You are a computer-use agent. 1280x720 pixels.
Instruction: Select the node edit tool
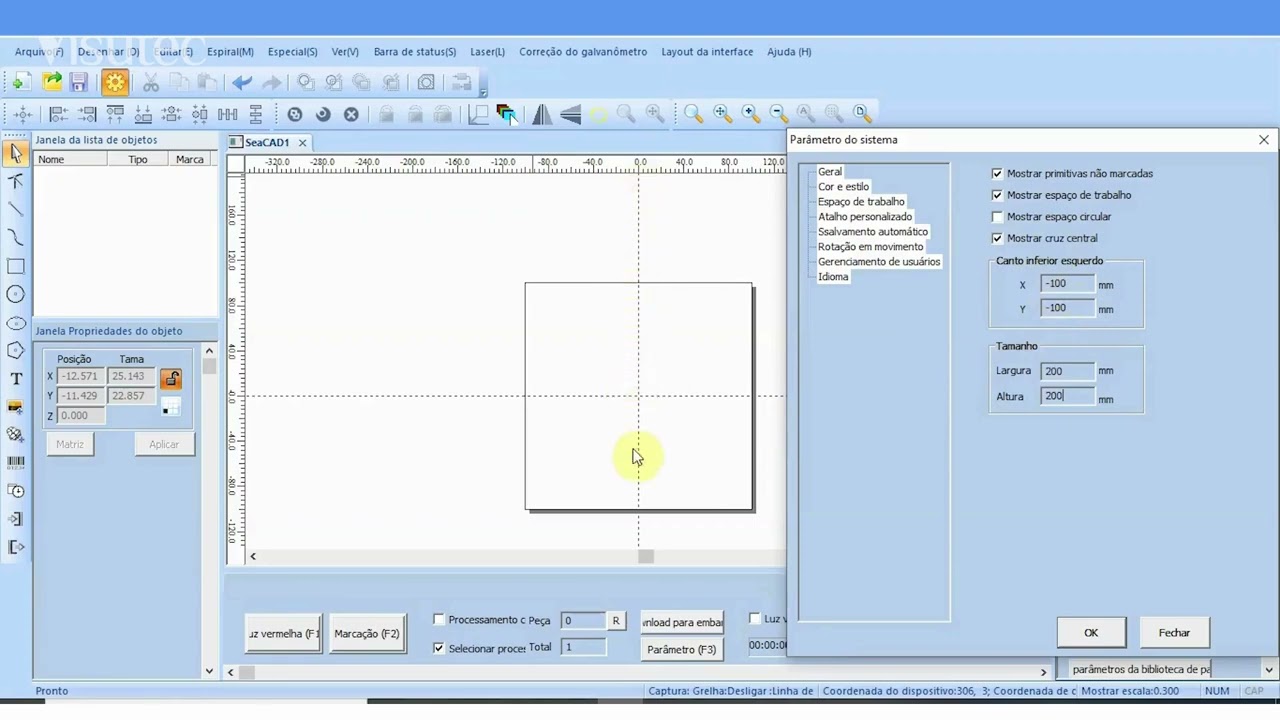[x=15, y=181]
